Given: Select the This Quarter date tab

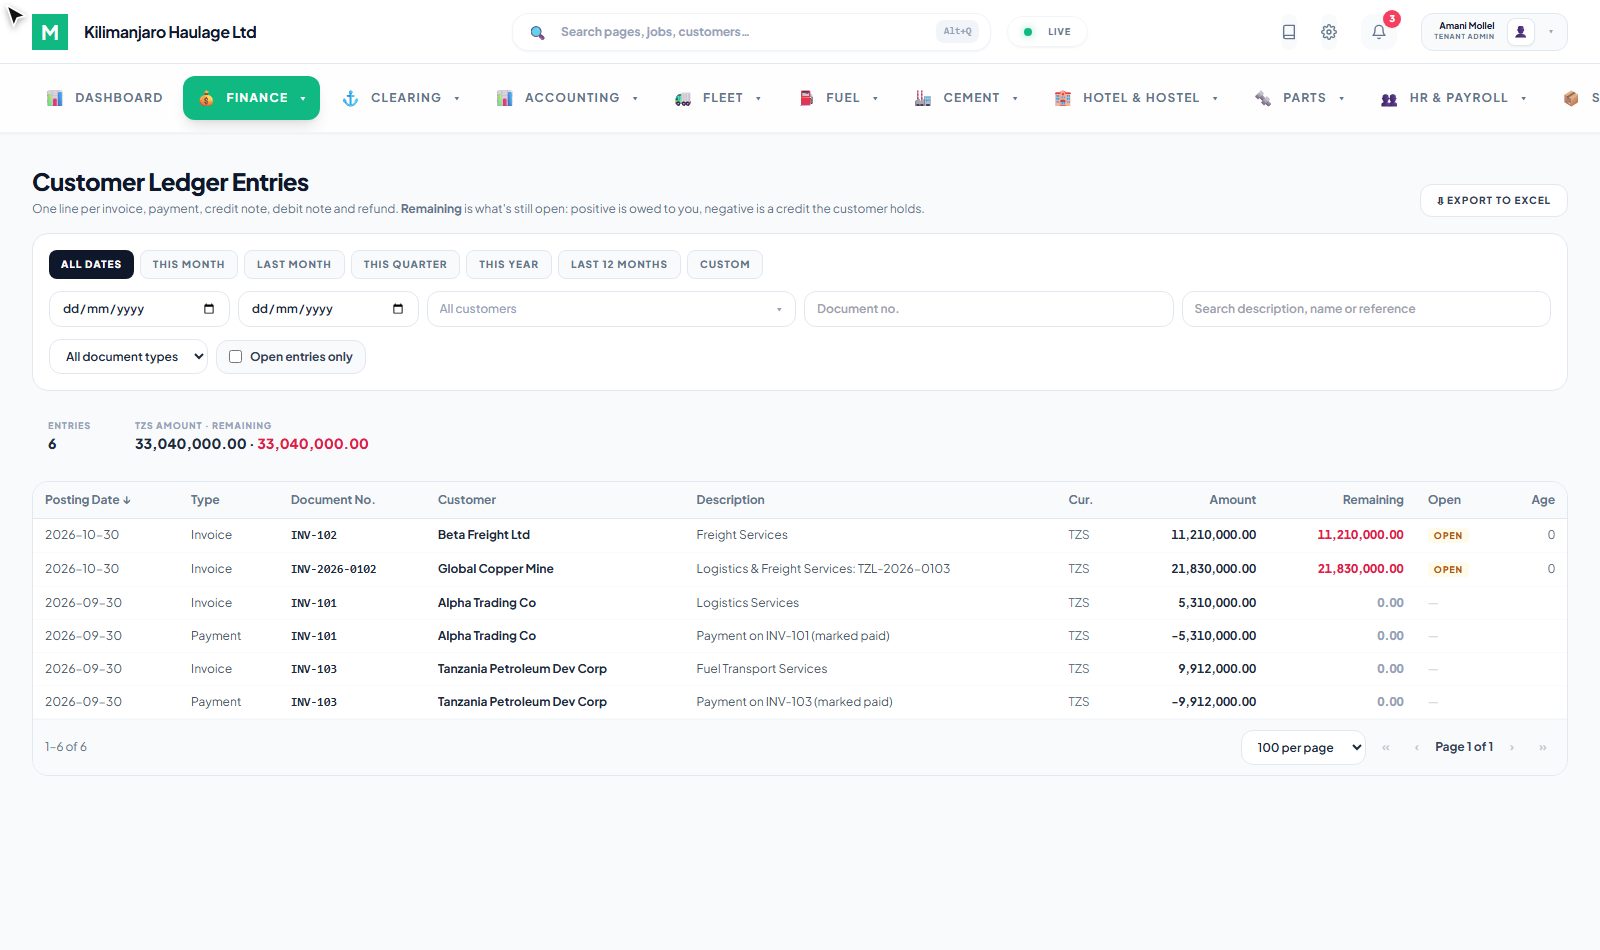Looking at the screenshot, I should point(405,264).
